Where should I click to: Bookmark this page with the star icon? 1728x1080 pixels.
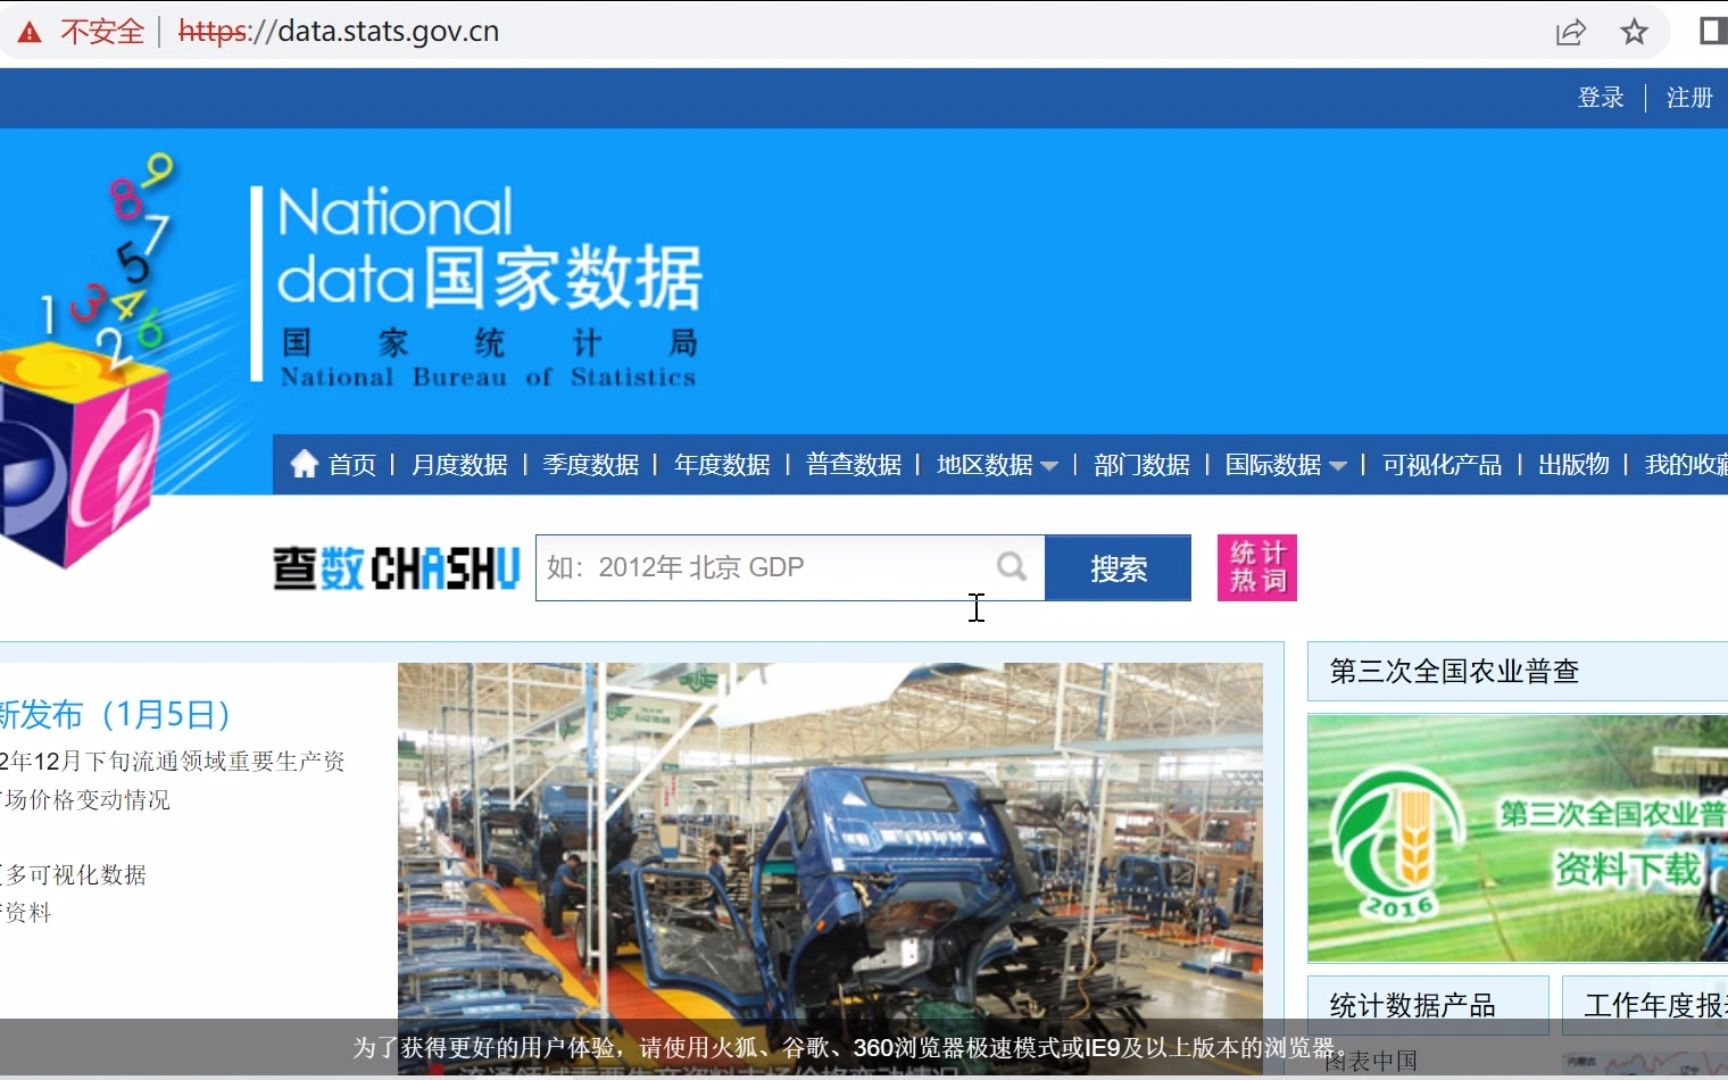pyautogui.click(x=1634, y=32)
